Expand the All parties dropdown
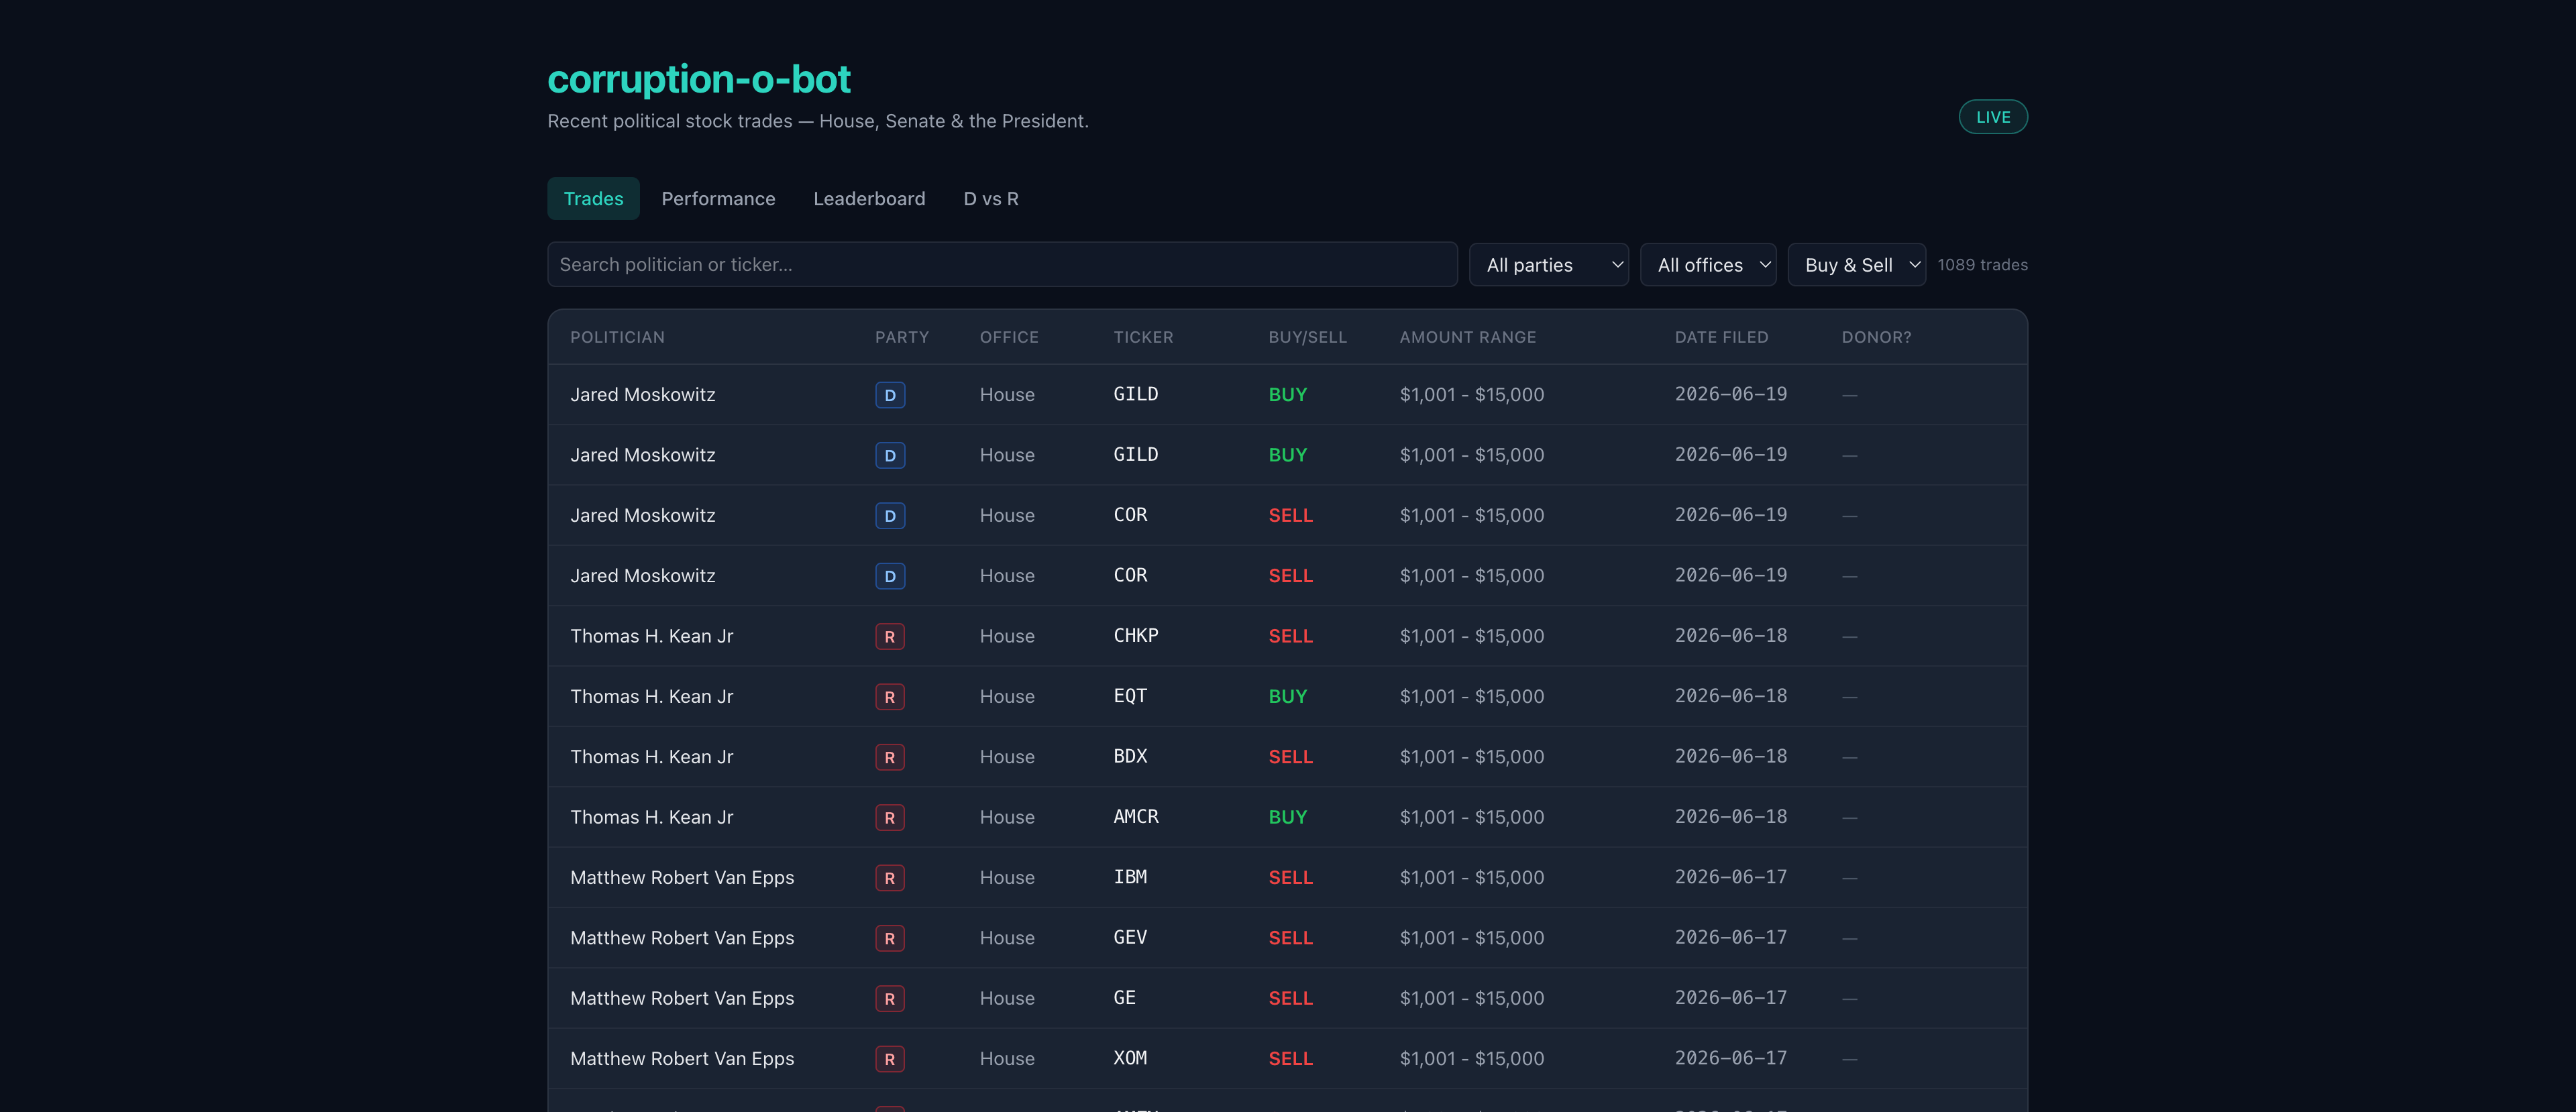This screenshot has height=1112, width=2576. click(x=1548, y=264)
